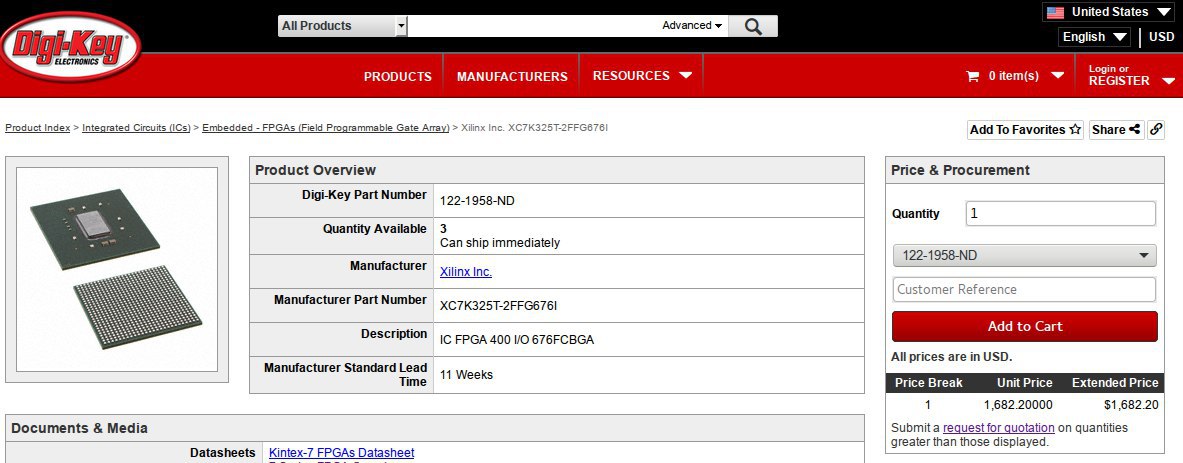Expand Advanced search options
The image size is (1183, 463).
point(692,26)
